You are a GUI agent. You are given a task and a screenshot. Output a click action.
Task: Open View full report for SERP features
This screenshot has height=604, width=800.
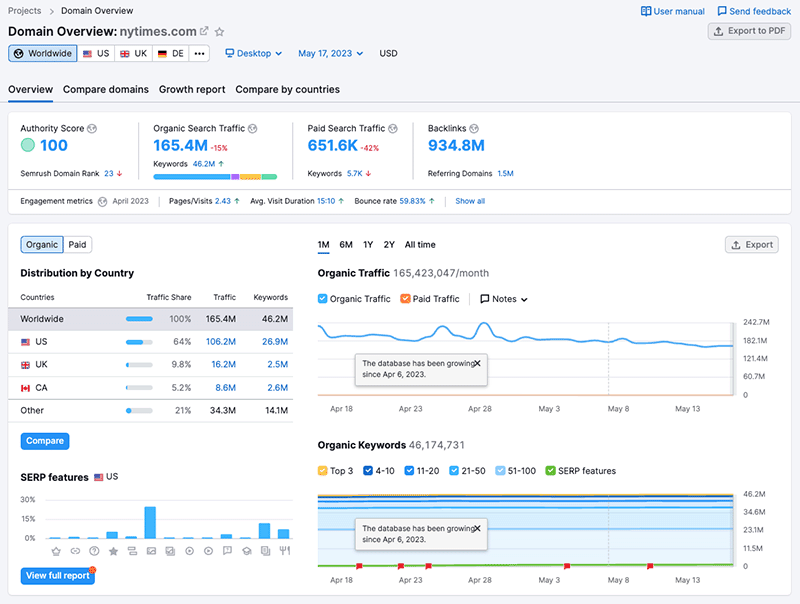coord(58,575)
